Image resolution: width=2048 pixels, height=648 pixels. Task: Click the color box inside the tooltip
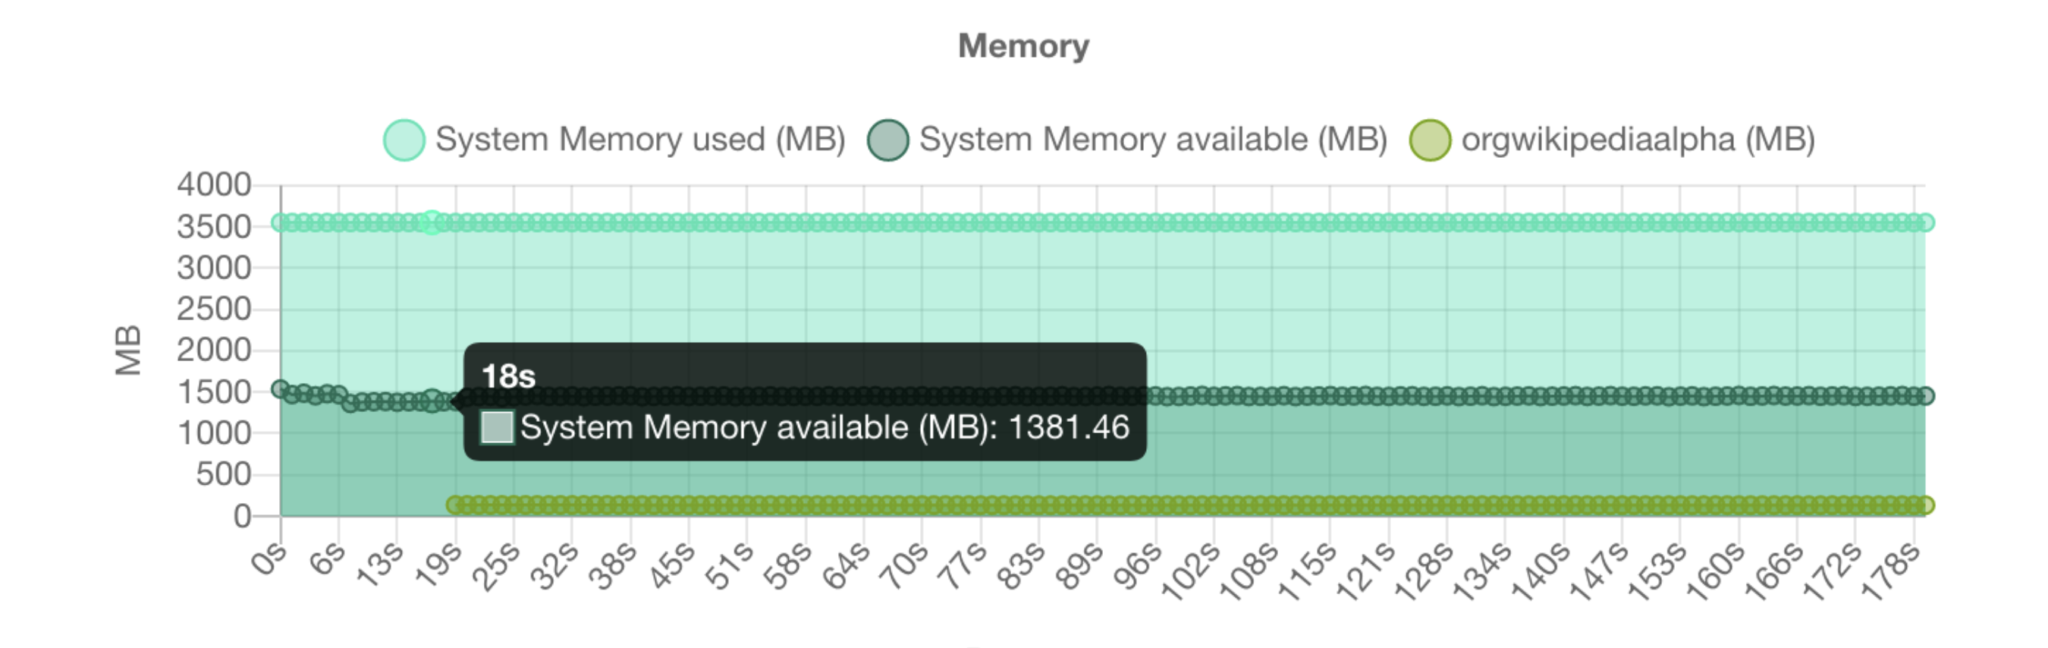tap(497, 428)
